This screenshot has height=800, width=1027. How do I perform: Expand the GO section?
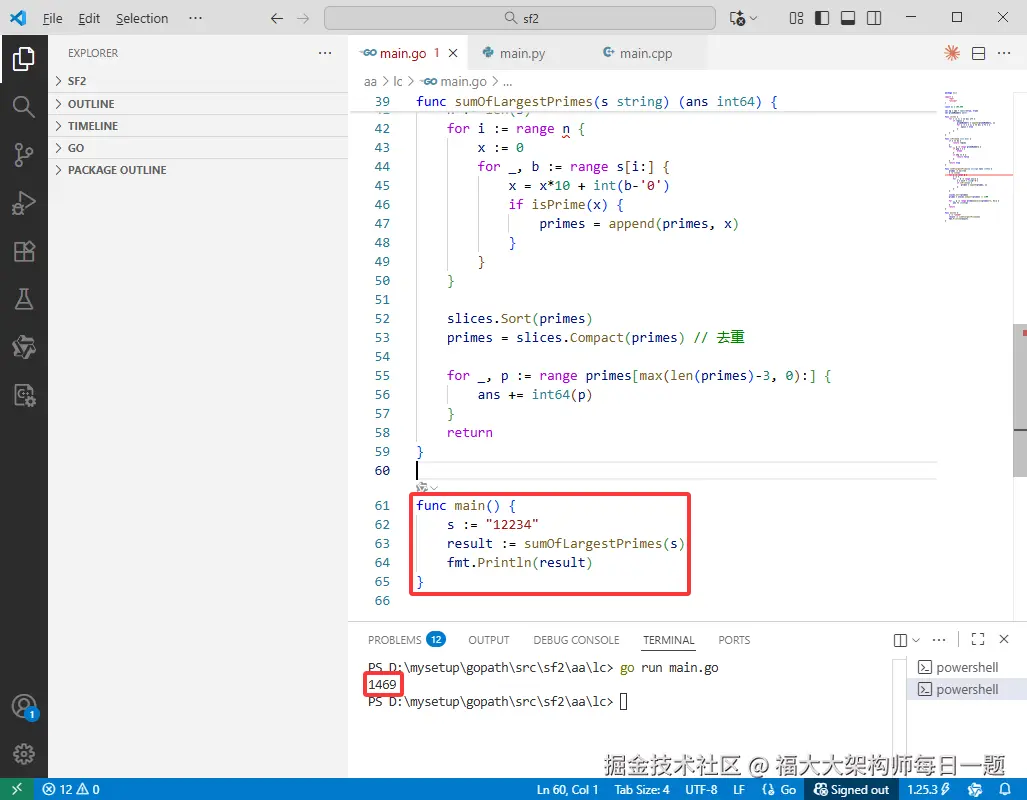click(x=198, y=148)
